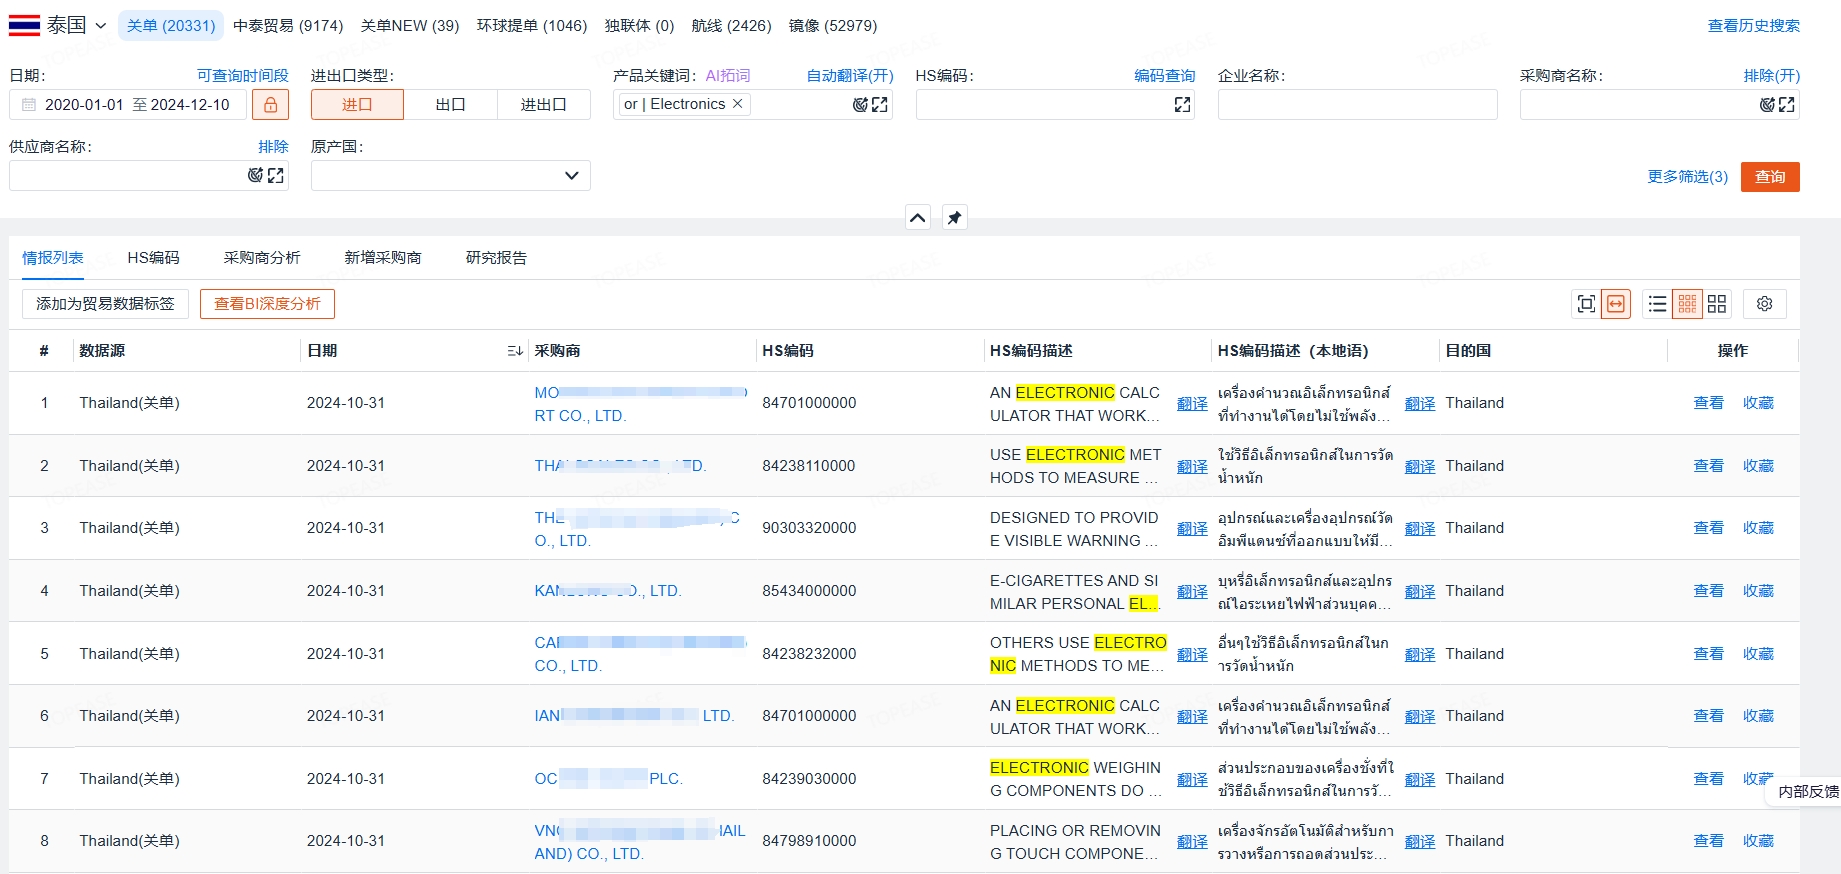Toggle the 排除 option for 采购商名称

click(x=1771, y=76)
